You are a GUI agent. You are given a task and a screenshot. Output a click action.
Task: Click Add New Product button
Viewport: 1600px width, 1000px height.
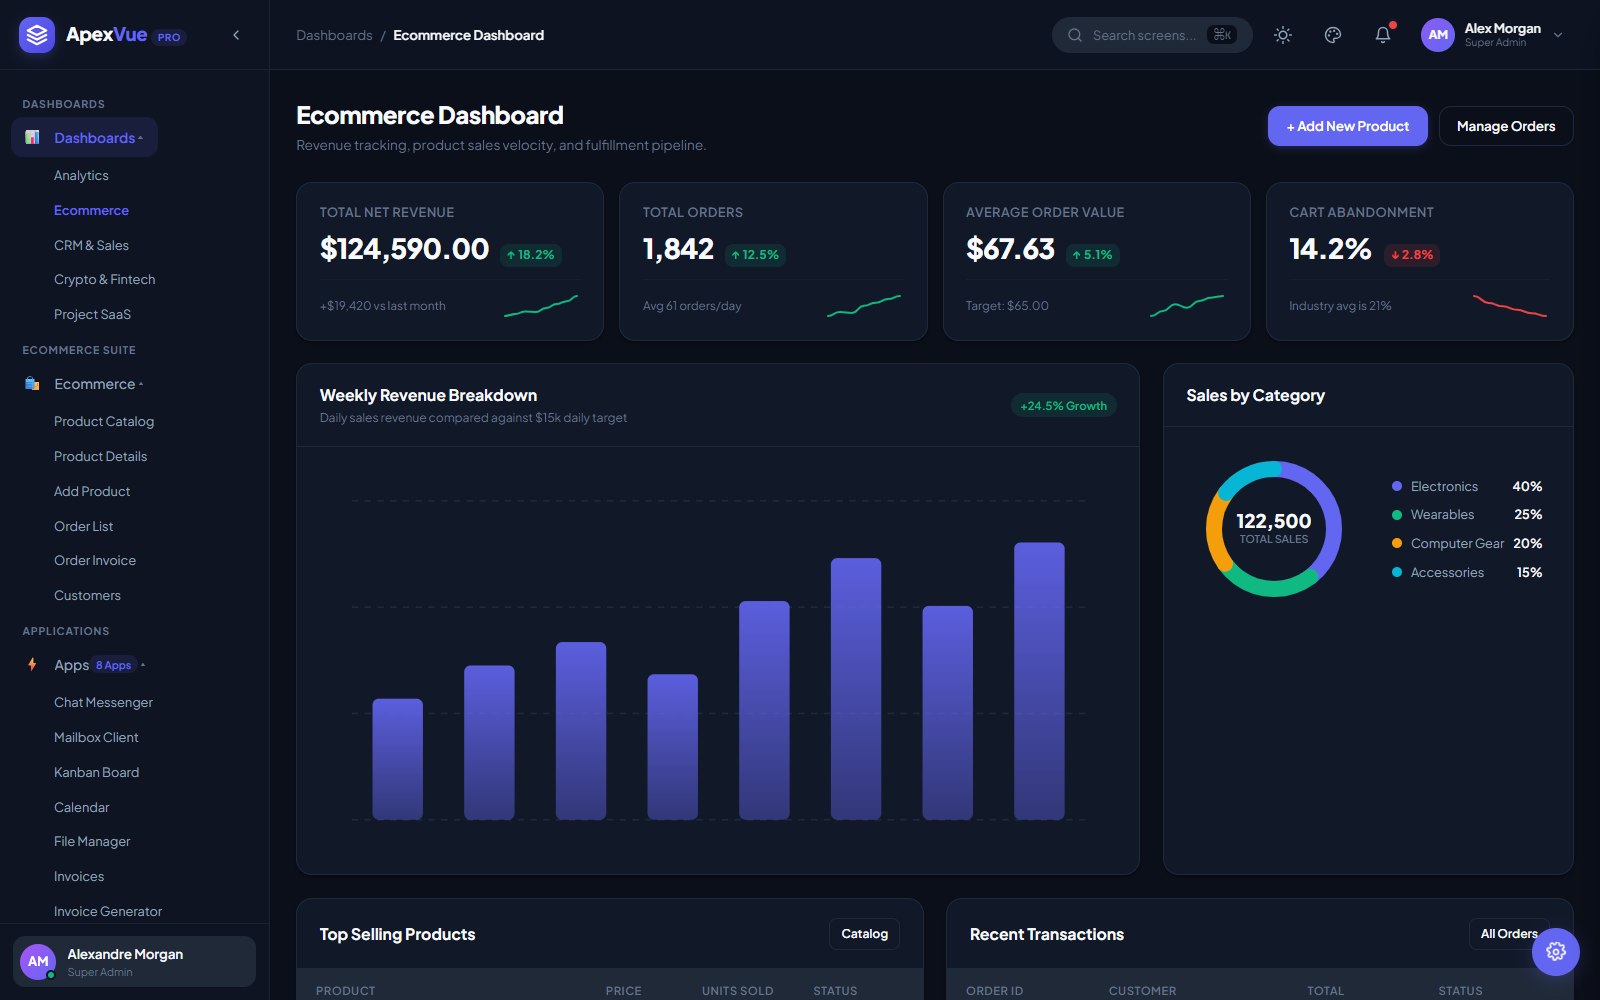1347,126
